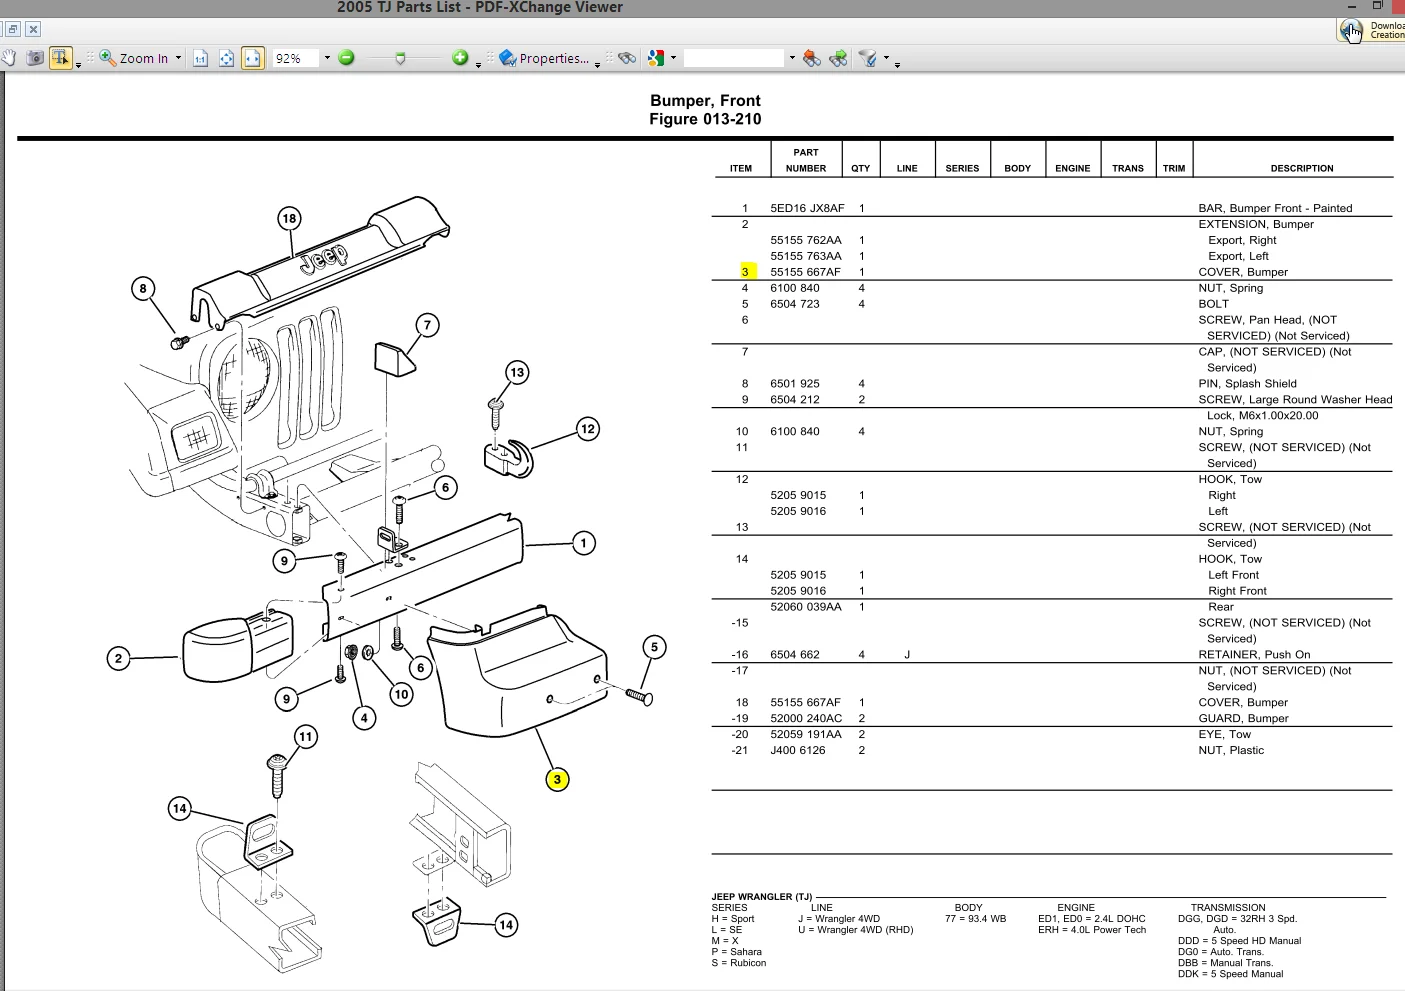
Task: Click the green zoom out minus button
Action: point(346,58)
